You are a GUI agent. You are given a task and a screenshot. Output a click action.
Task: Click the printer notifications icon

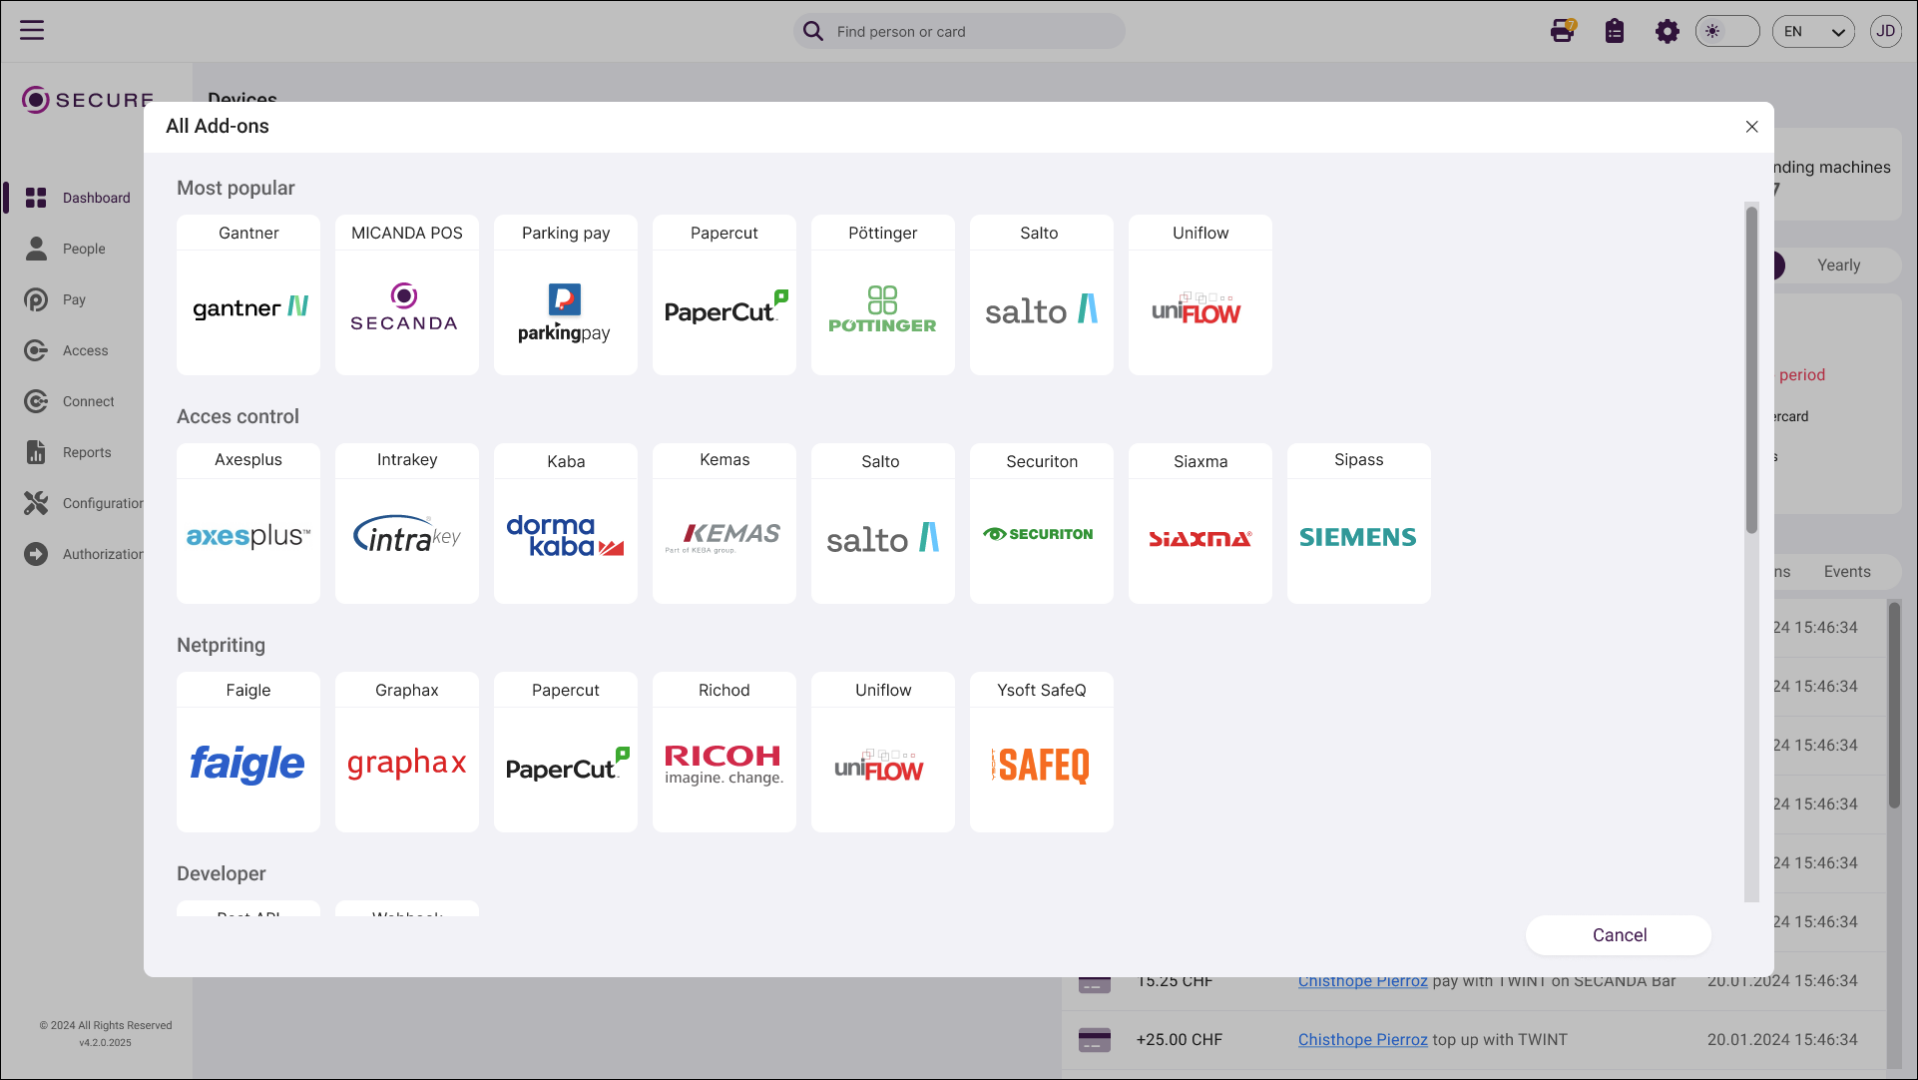[1562, 31]
